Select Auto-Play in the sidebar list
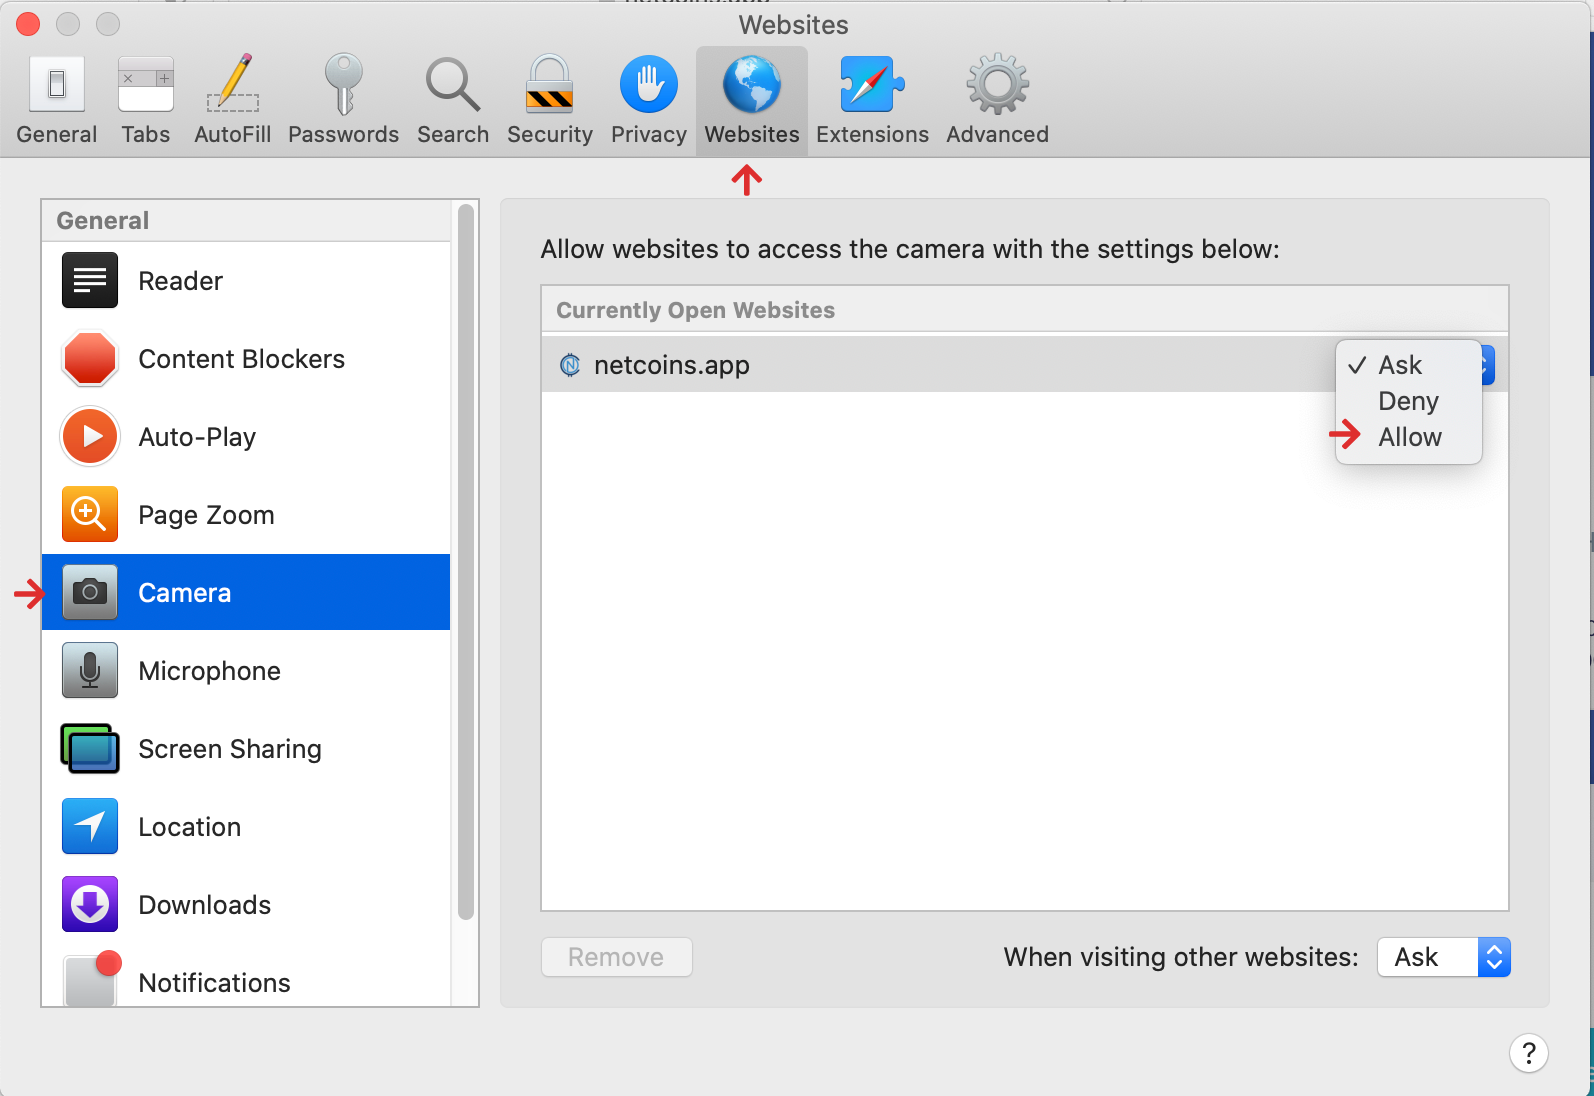 [x=246, y=437]
